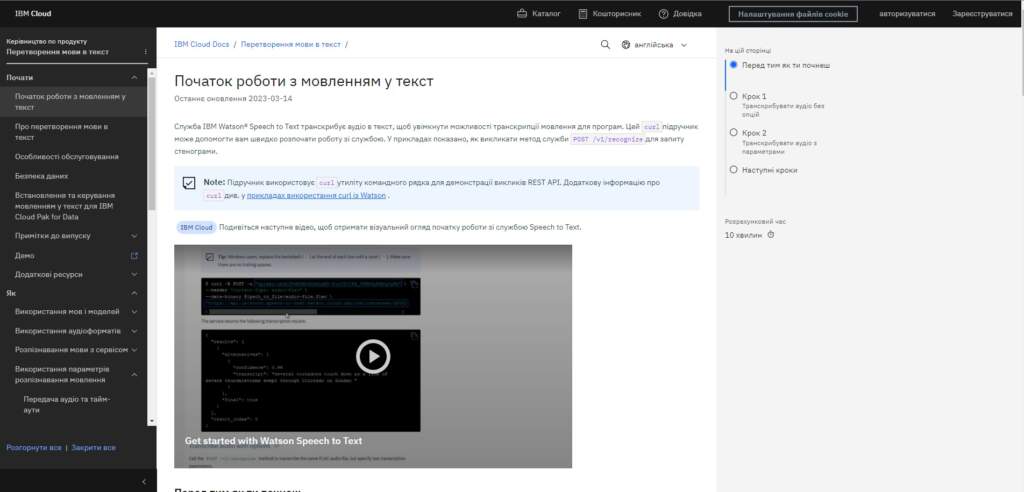
Task: Collapse the Як section
Action: pos(135,293)
